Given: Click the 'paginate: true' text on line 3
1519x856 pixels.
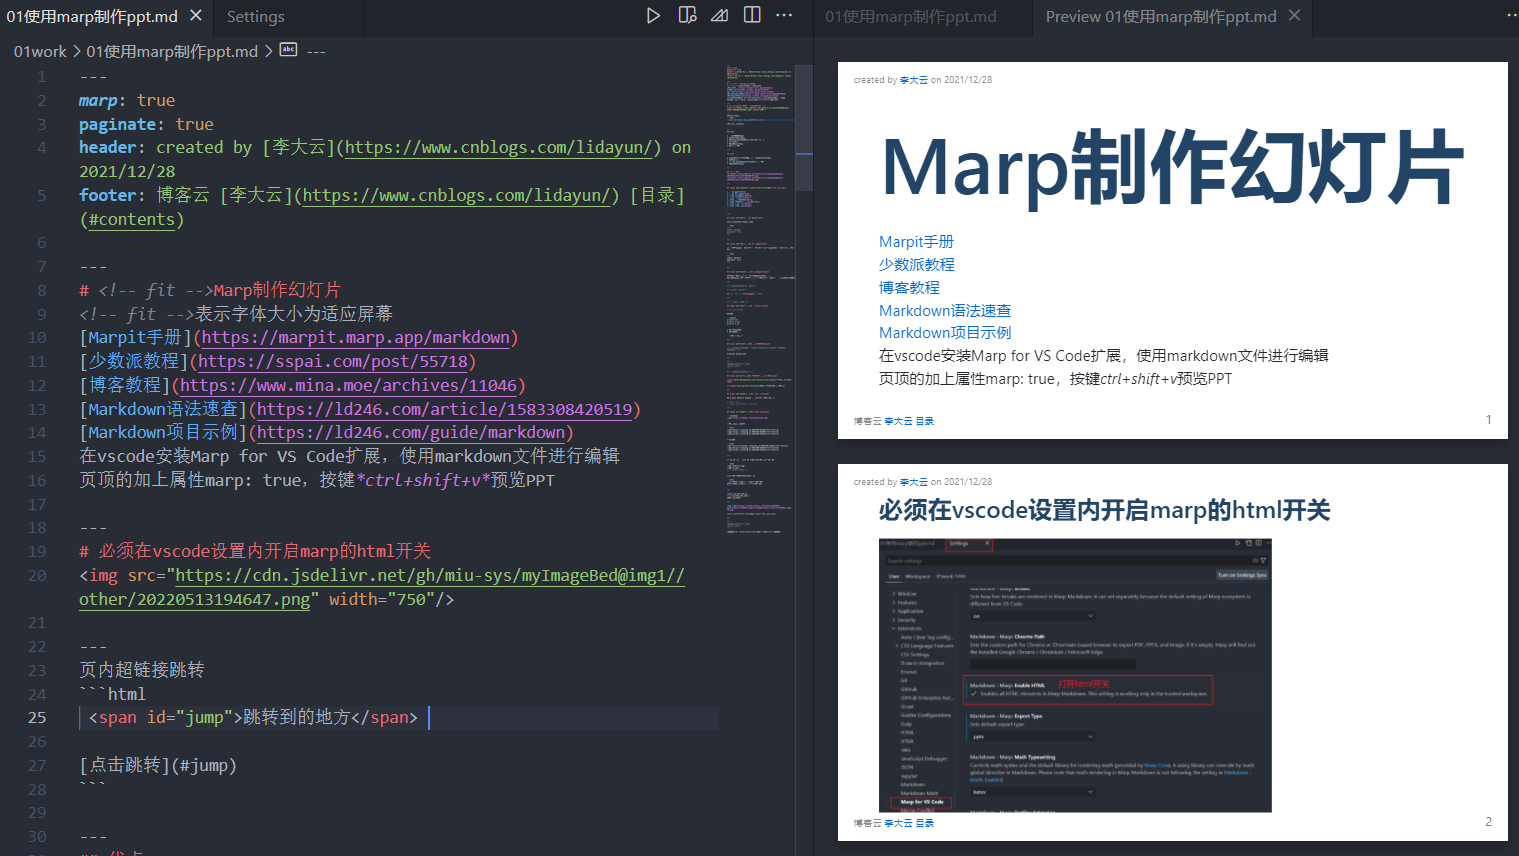Looking at the screenshot, I should point(146,125).
